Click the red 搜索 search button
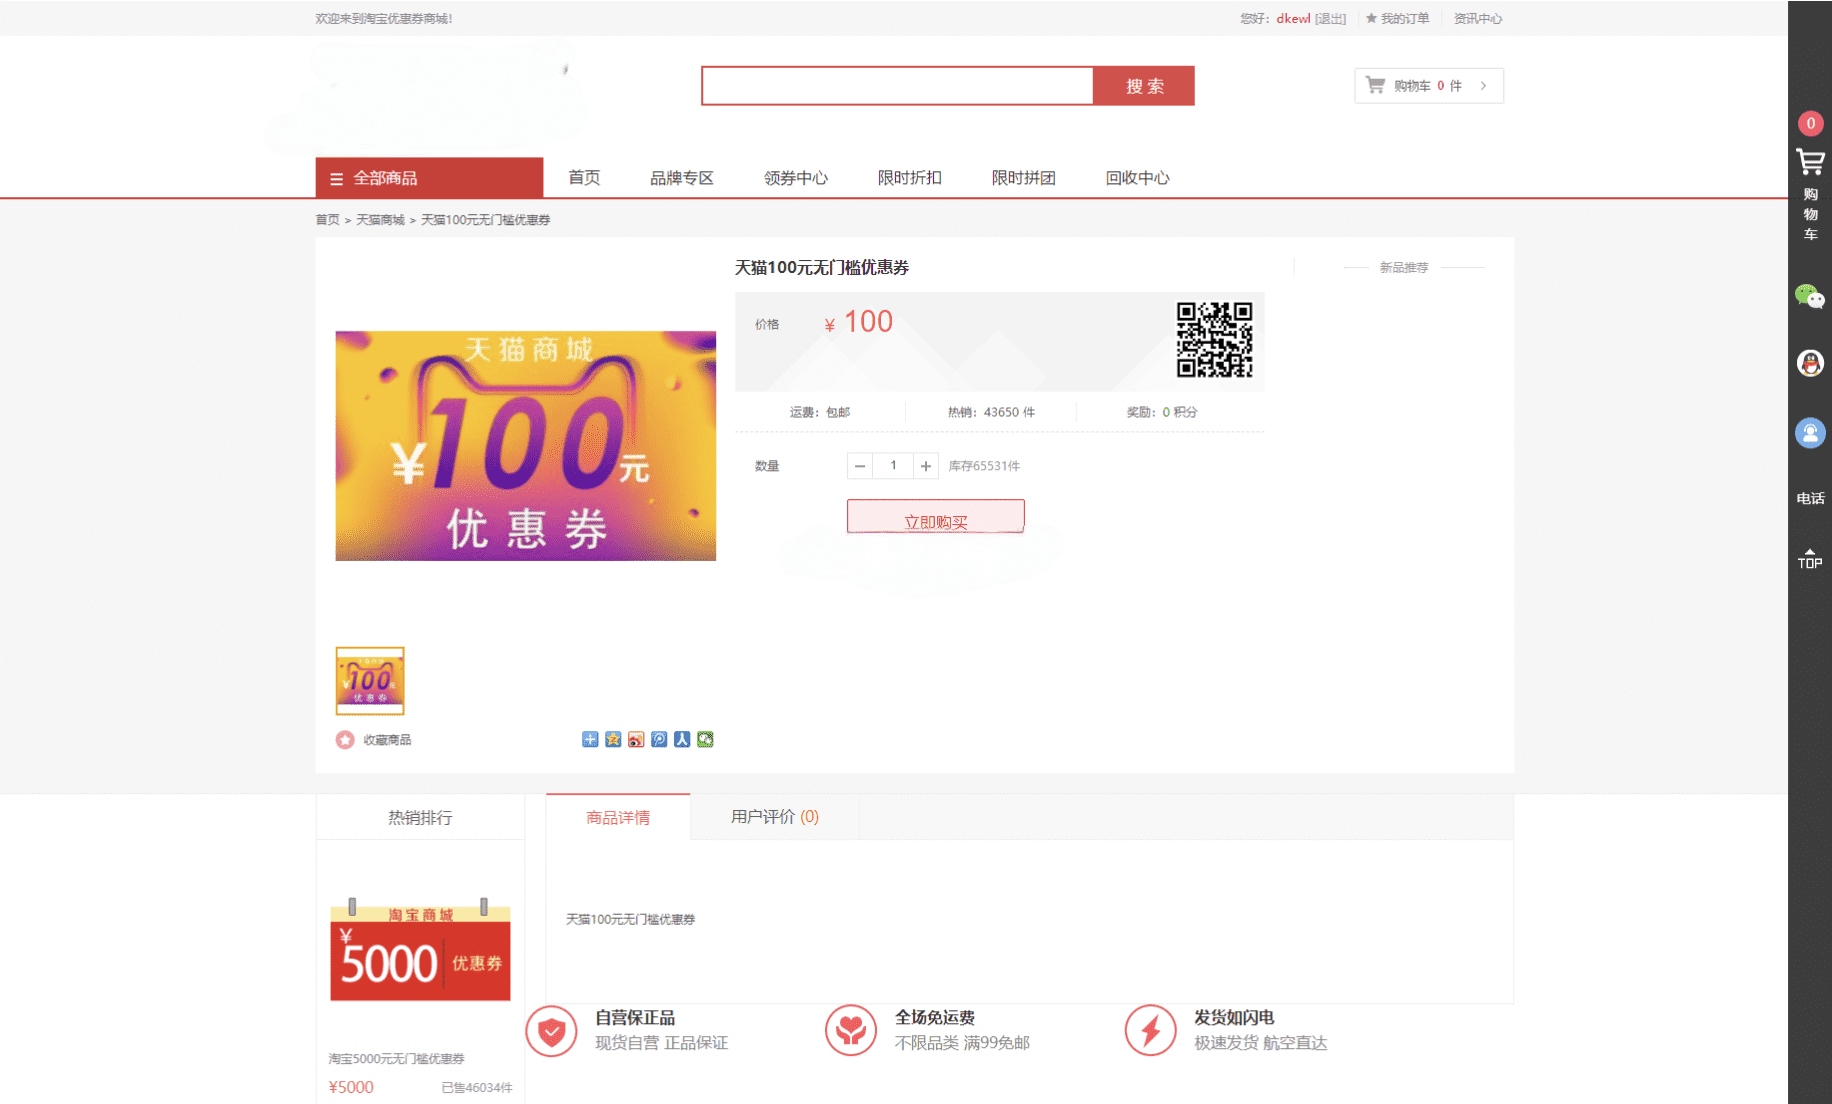The height and width of the screenshot is (1104, 1832). [1144, 86]
